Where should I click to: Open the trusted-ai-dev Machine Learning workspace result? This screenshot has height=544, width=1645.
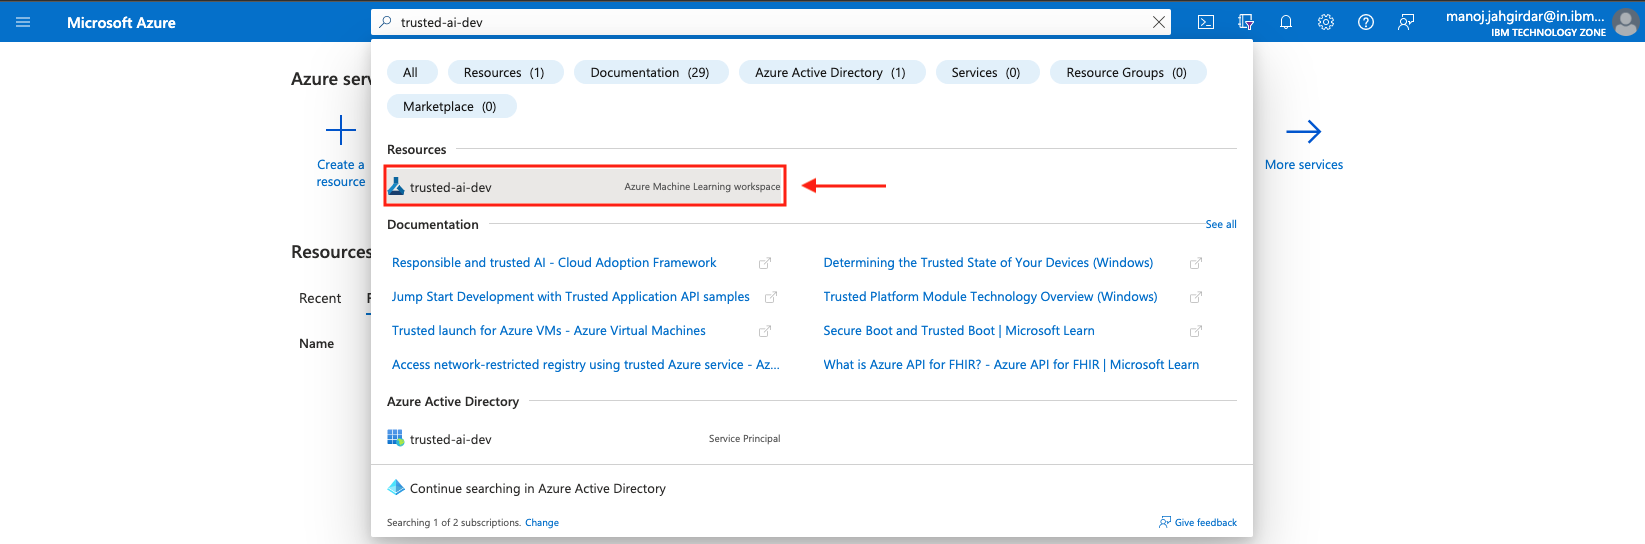(585, 186)
